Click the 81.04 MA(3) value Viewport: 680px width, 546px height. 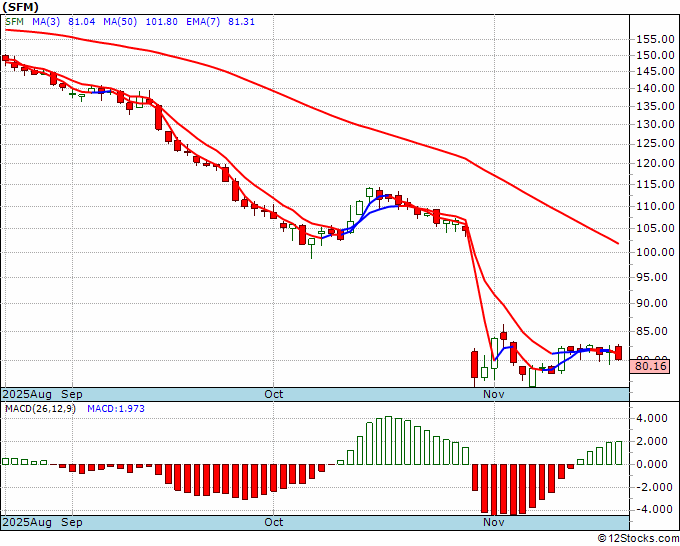coord(82,22)
